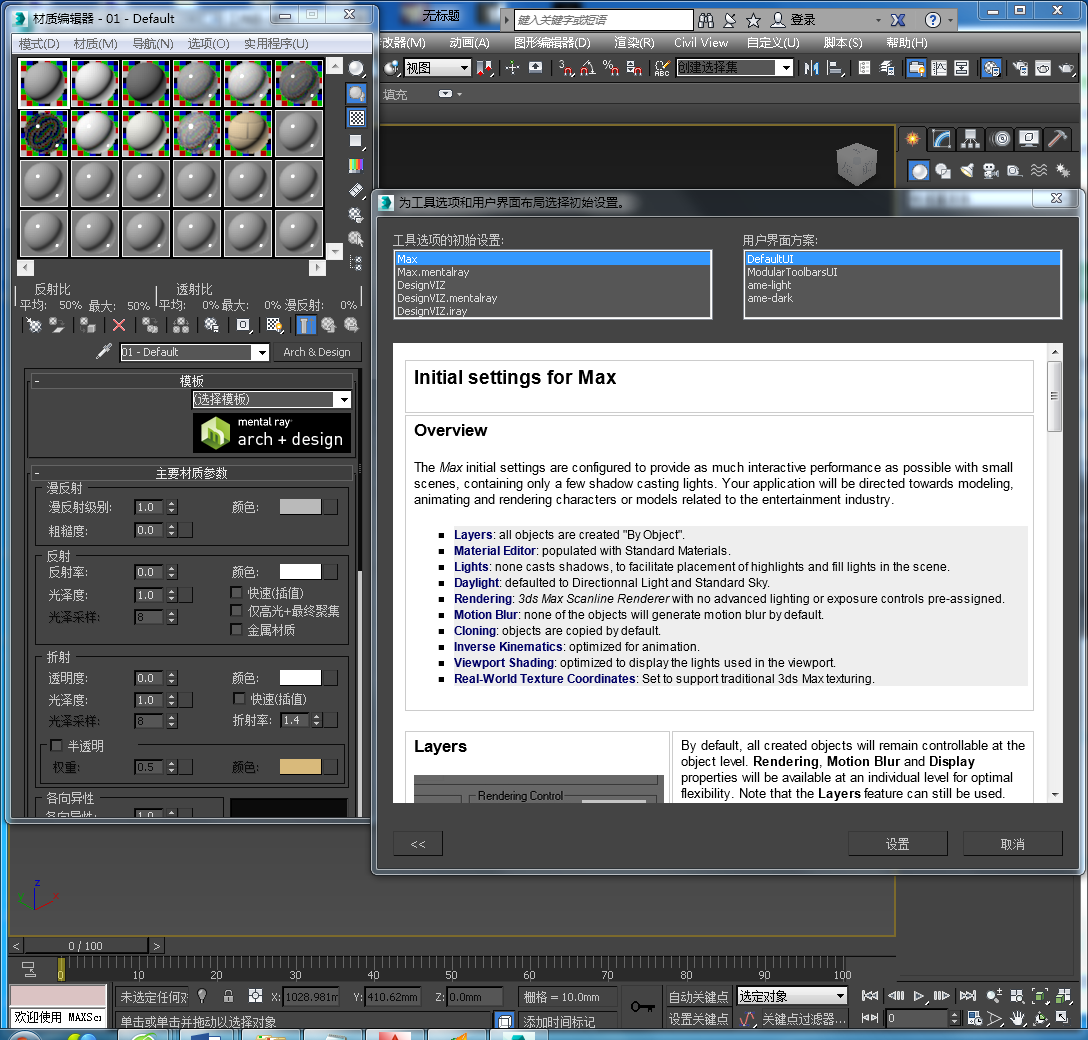Toggle Fast interpolate checkbox under refraction
This screenshot has height=1040, width=1088.
(x=239, y=698)
